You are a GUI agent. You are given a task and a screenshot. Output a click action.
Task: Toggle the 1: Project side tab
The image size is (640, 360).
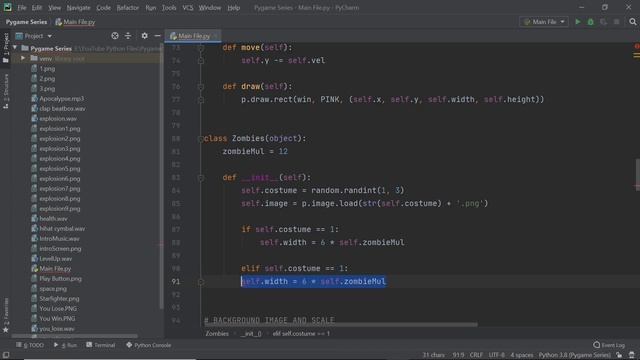click(x=6, y=48)
